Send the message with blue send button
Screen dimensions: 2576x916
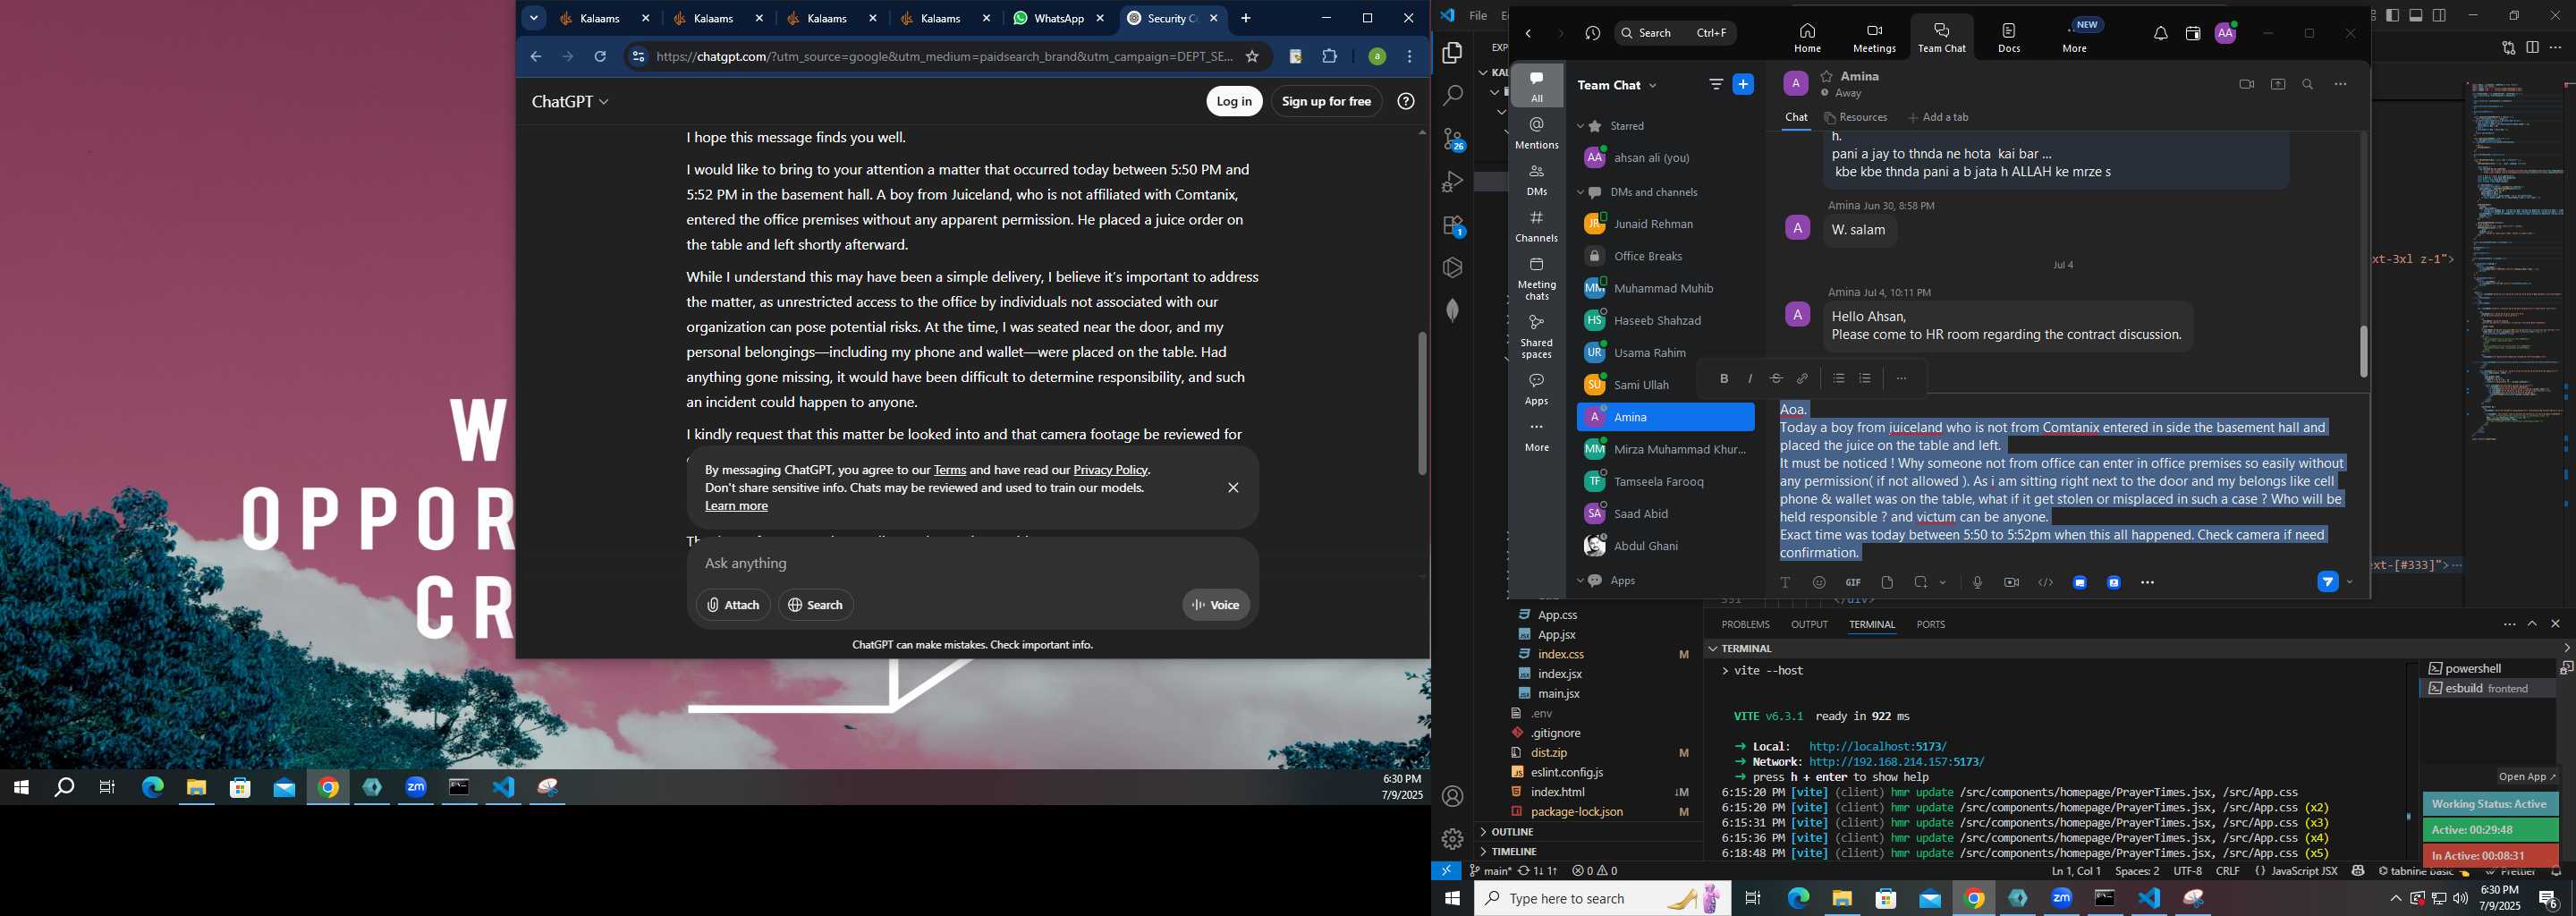[2327, 582]
